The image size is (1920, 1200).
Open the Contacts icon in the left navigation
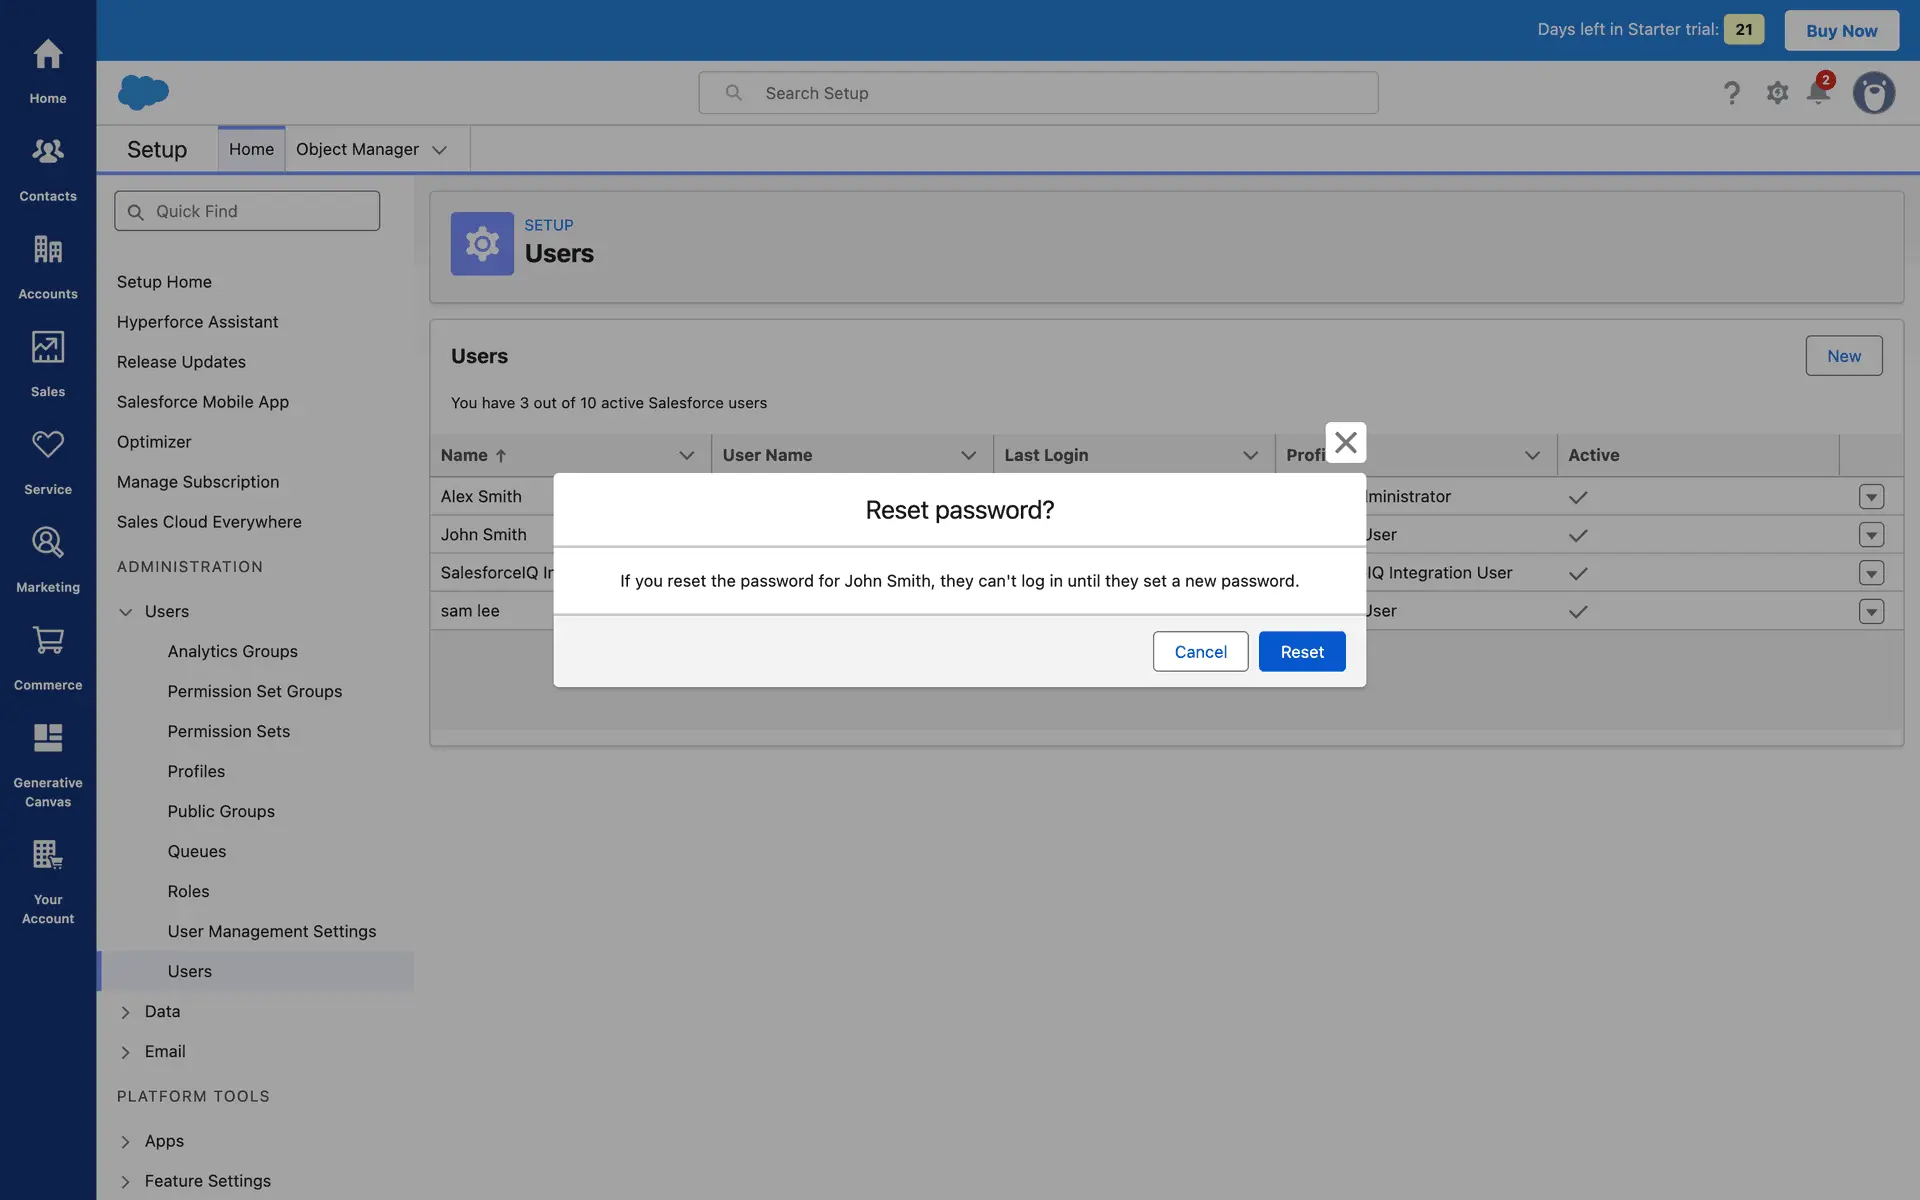point(47,152)
